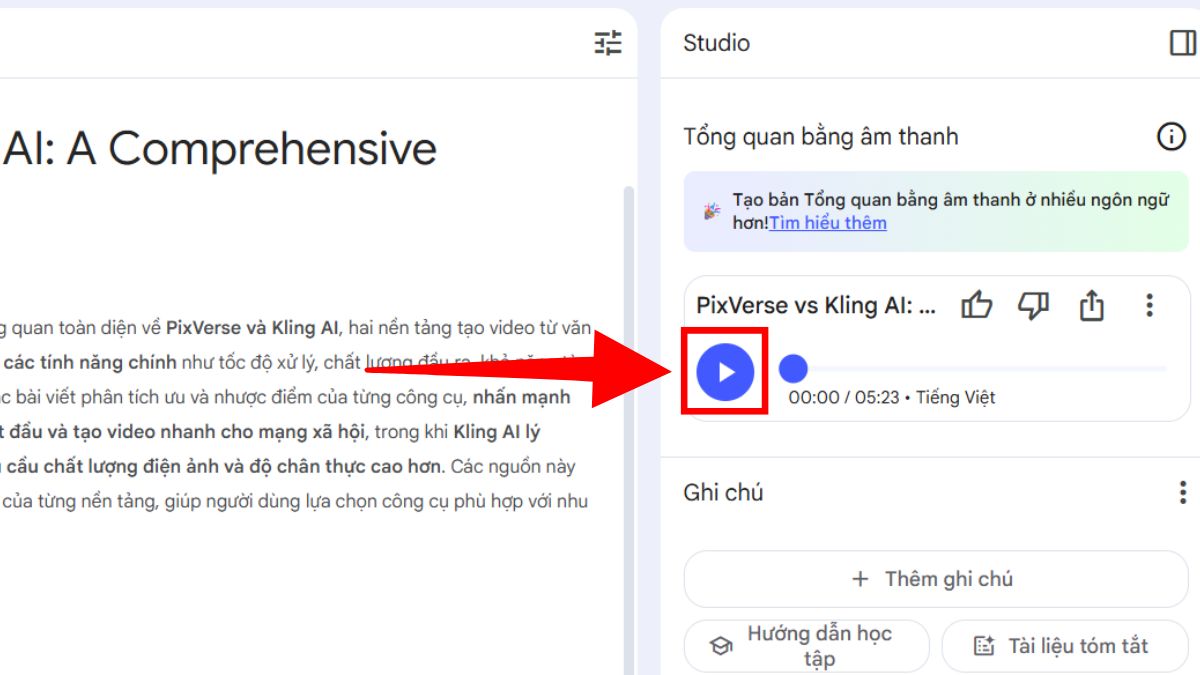Click the audio progress slider handle
This screenshot has width=1200, height=675.
point(793,369)
